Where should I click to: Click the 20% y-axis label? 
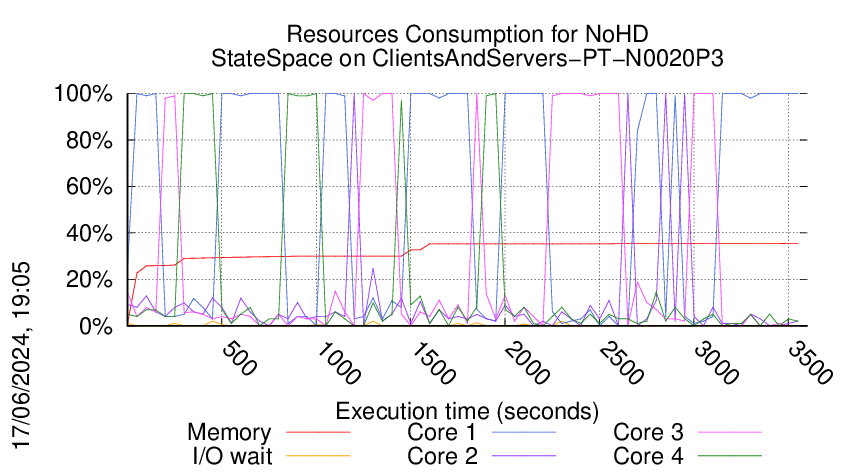coord(89,280)
